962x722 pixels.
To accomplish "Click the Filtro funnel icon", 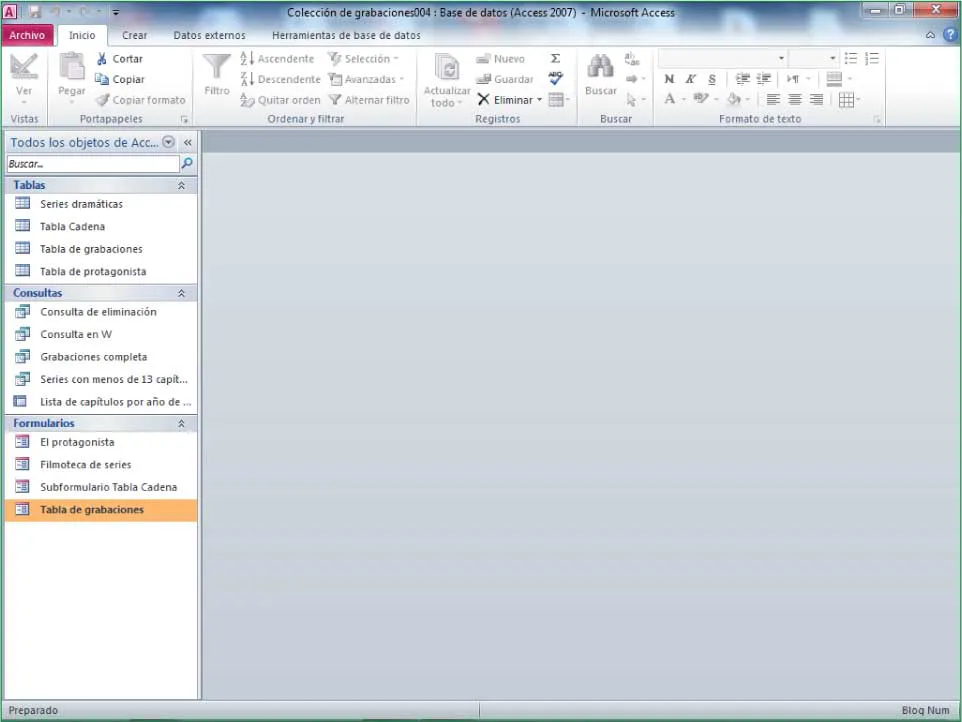I will click(x=216, y=67).
